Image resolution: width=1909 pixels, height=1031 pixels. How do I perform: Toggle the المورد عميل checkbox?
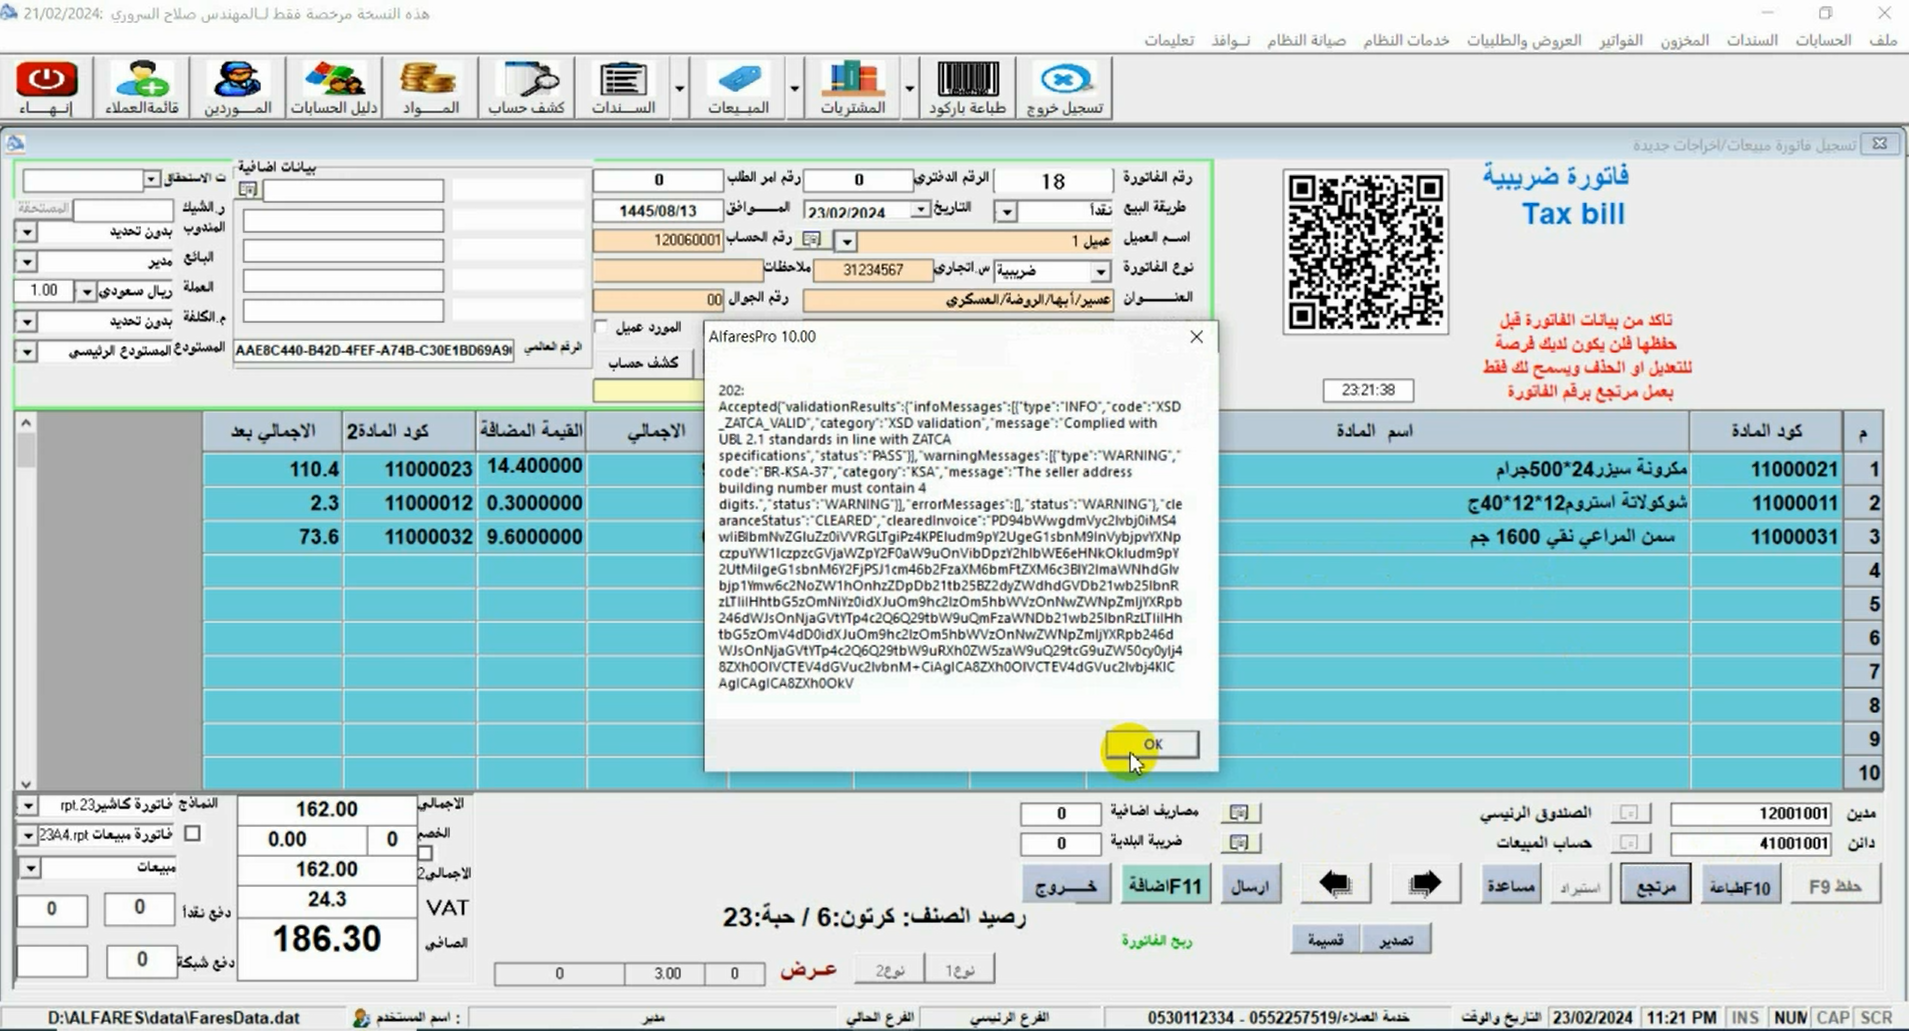[601, 327]
